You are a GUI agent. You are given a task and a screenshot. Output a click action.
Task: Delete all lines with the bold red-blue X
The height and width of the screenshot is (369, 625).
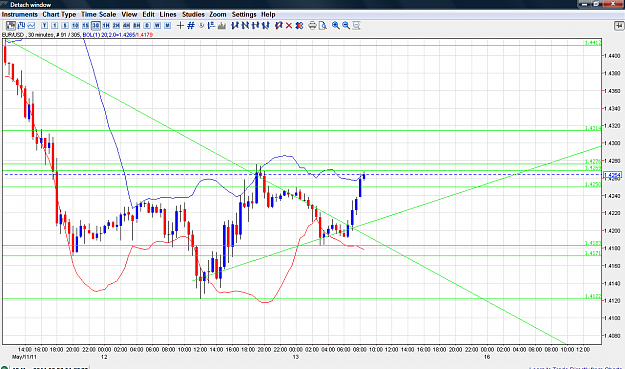[299, 26]
